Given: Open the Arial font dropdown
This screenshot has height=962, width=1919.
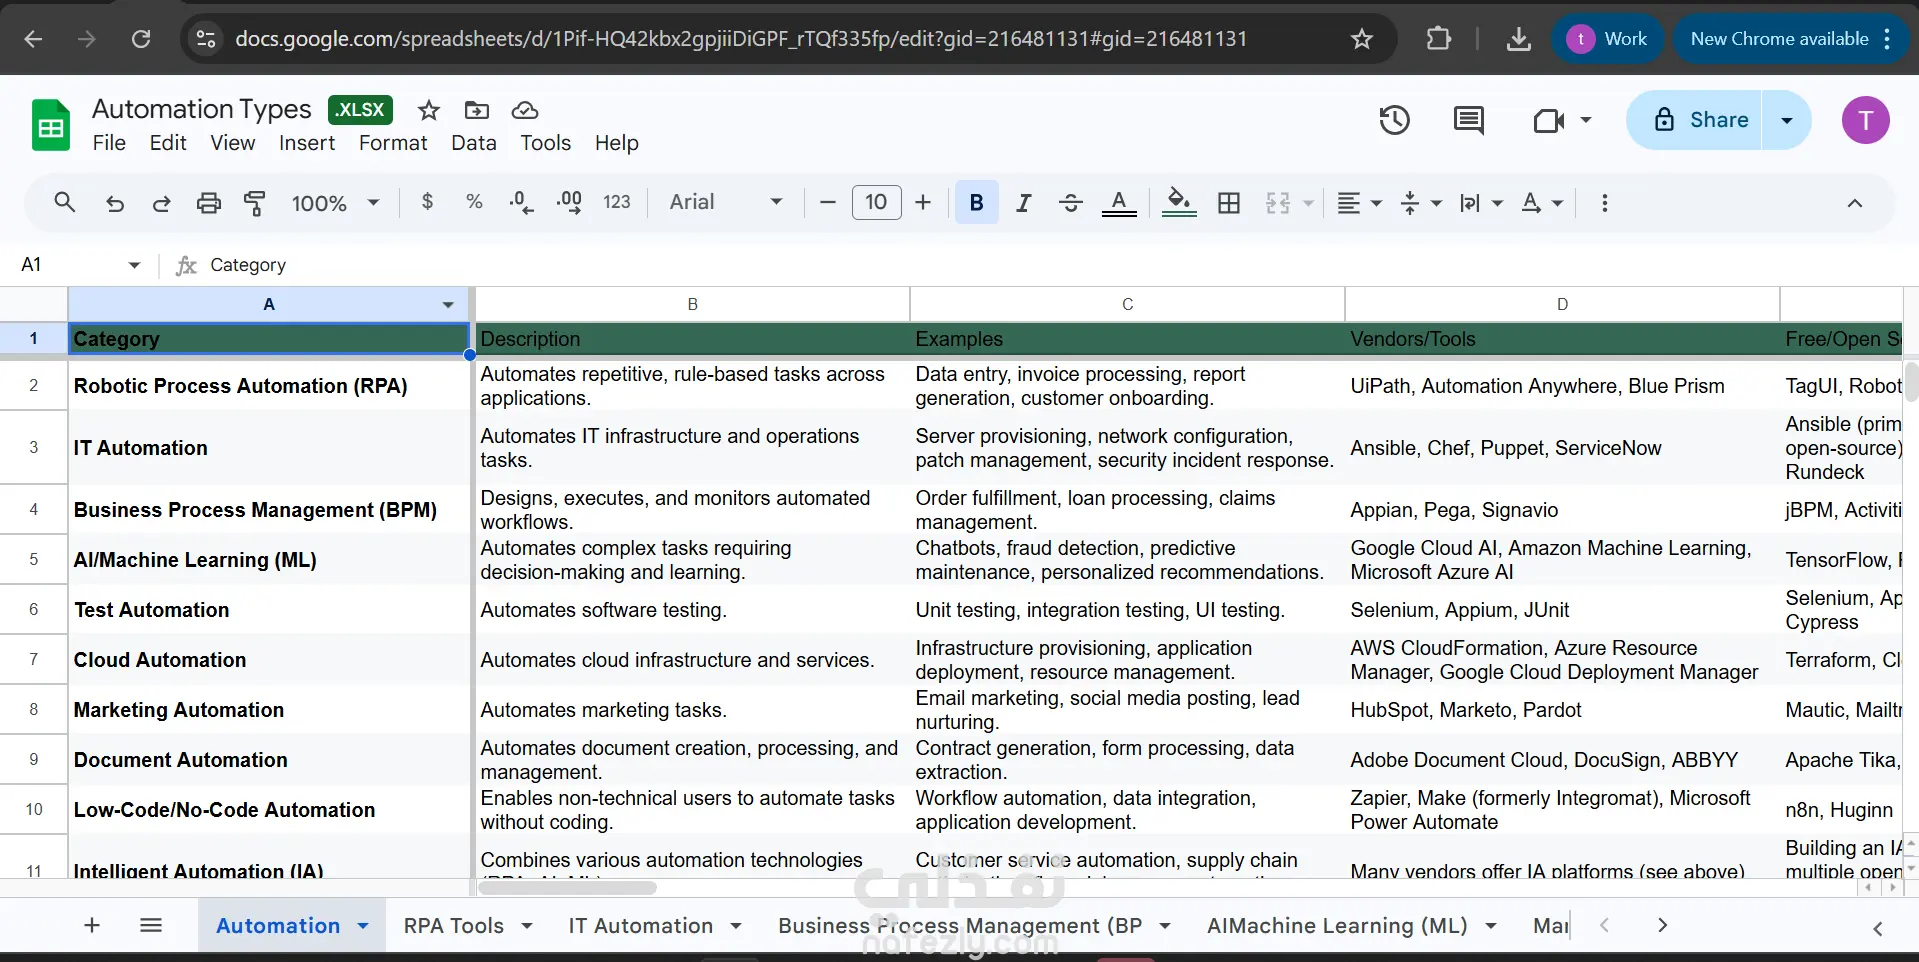Looking at the screenshot, I should (726, 202).
